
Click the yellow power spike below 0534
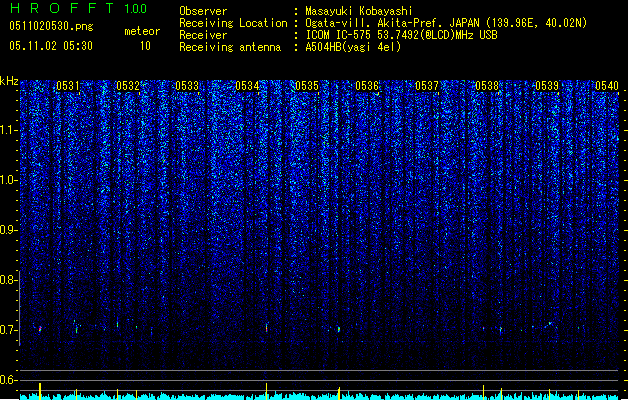267,391
